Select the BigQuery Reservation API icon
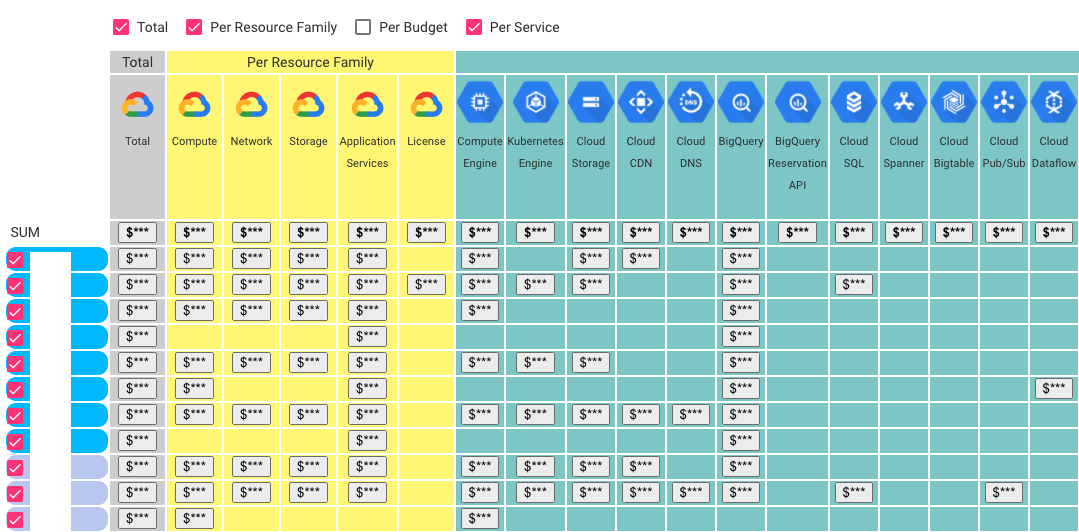The image size is (1079, 532). (797, 102)
